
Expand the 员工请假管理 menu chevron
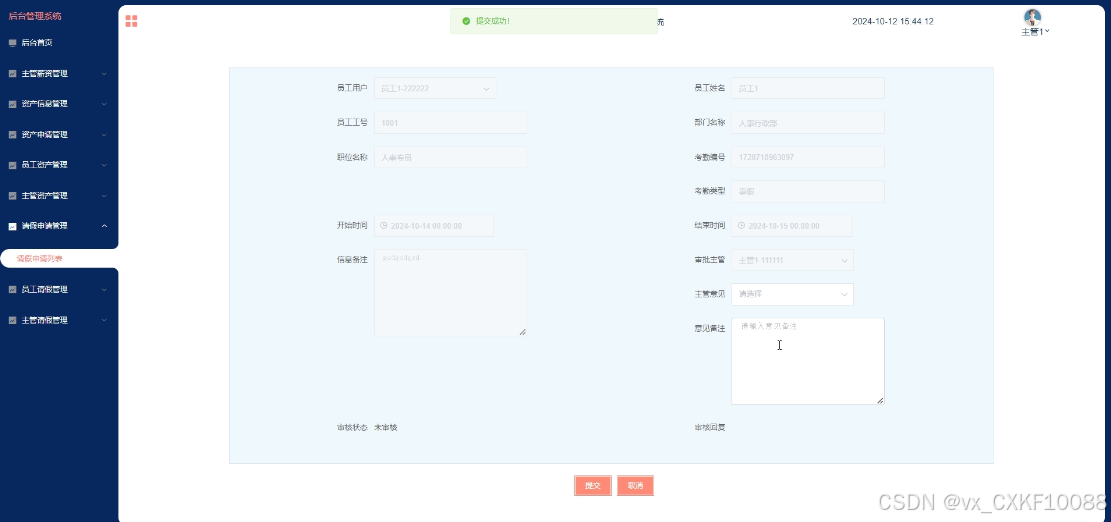104,290
